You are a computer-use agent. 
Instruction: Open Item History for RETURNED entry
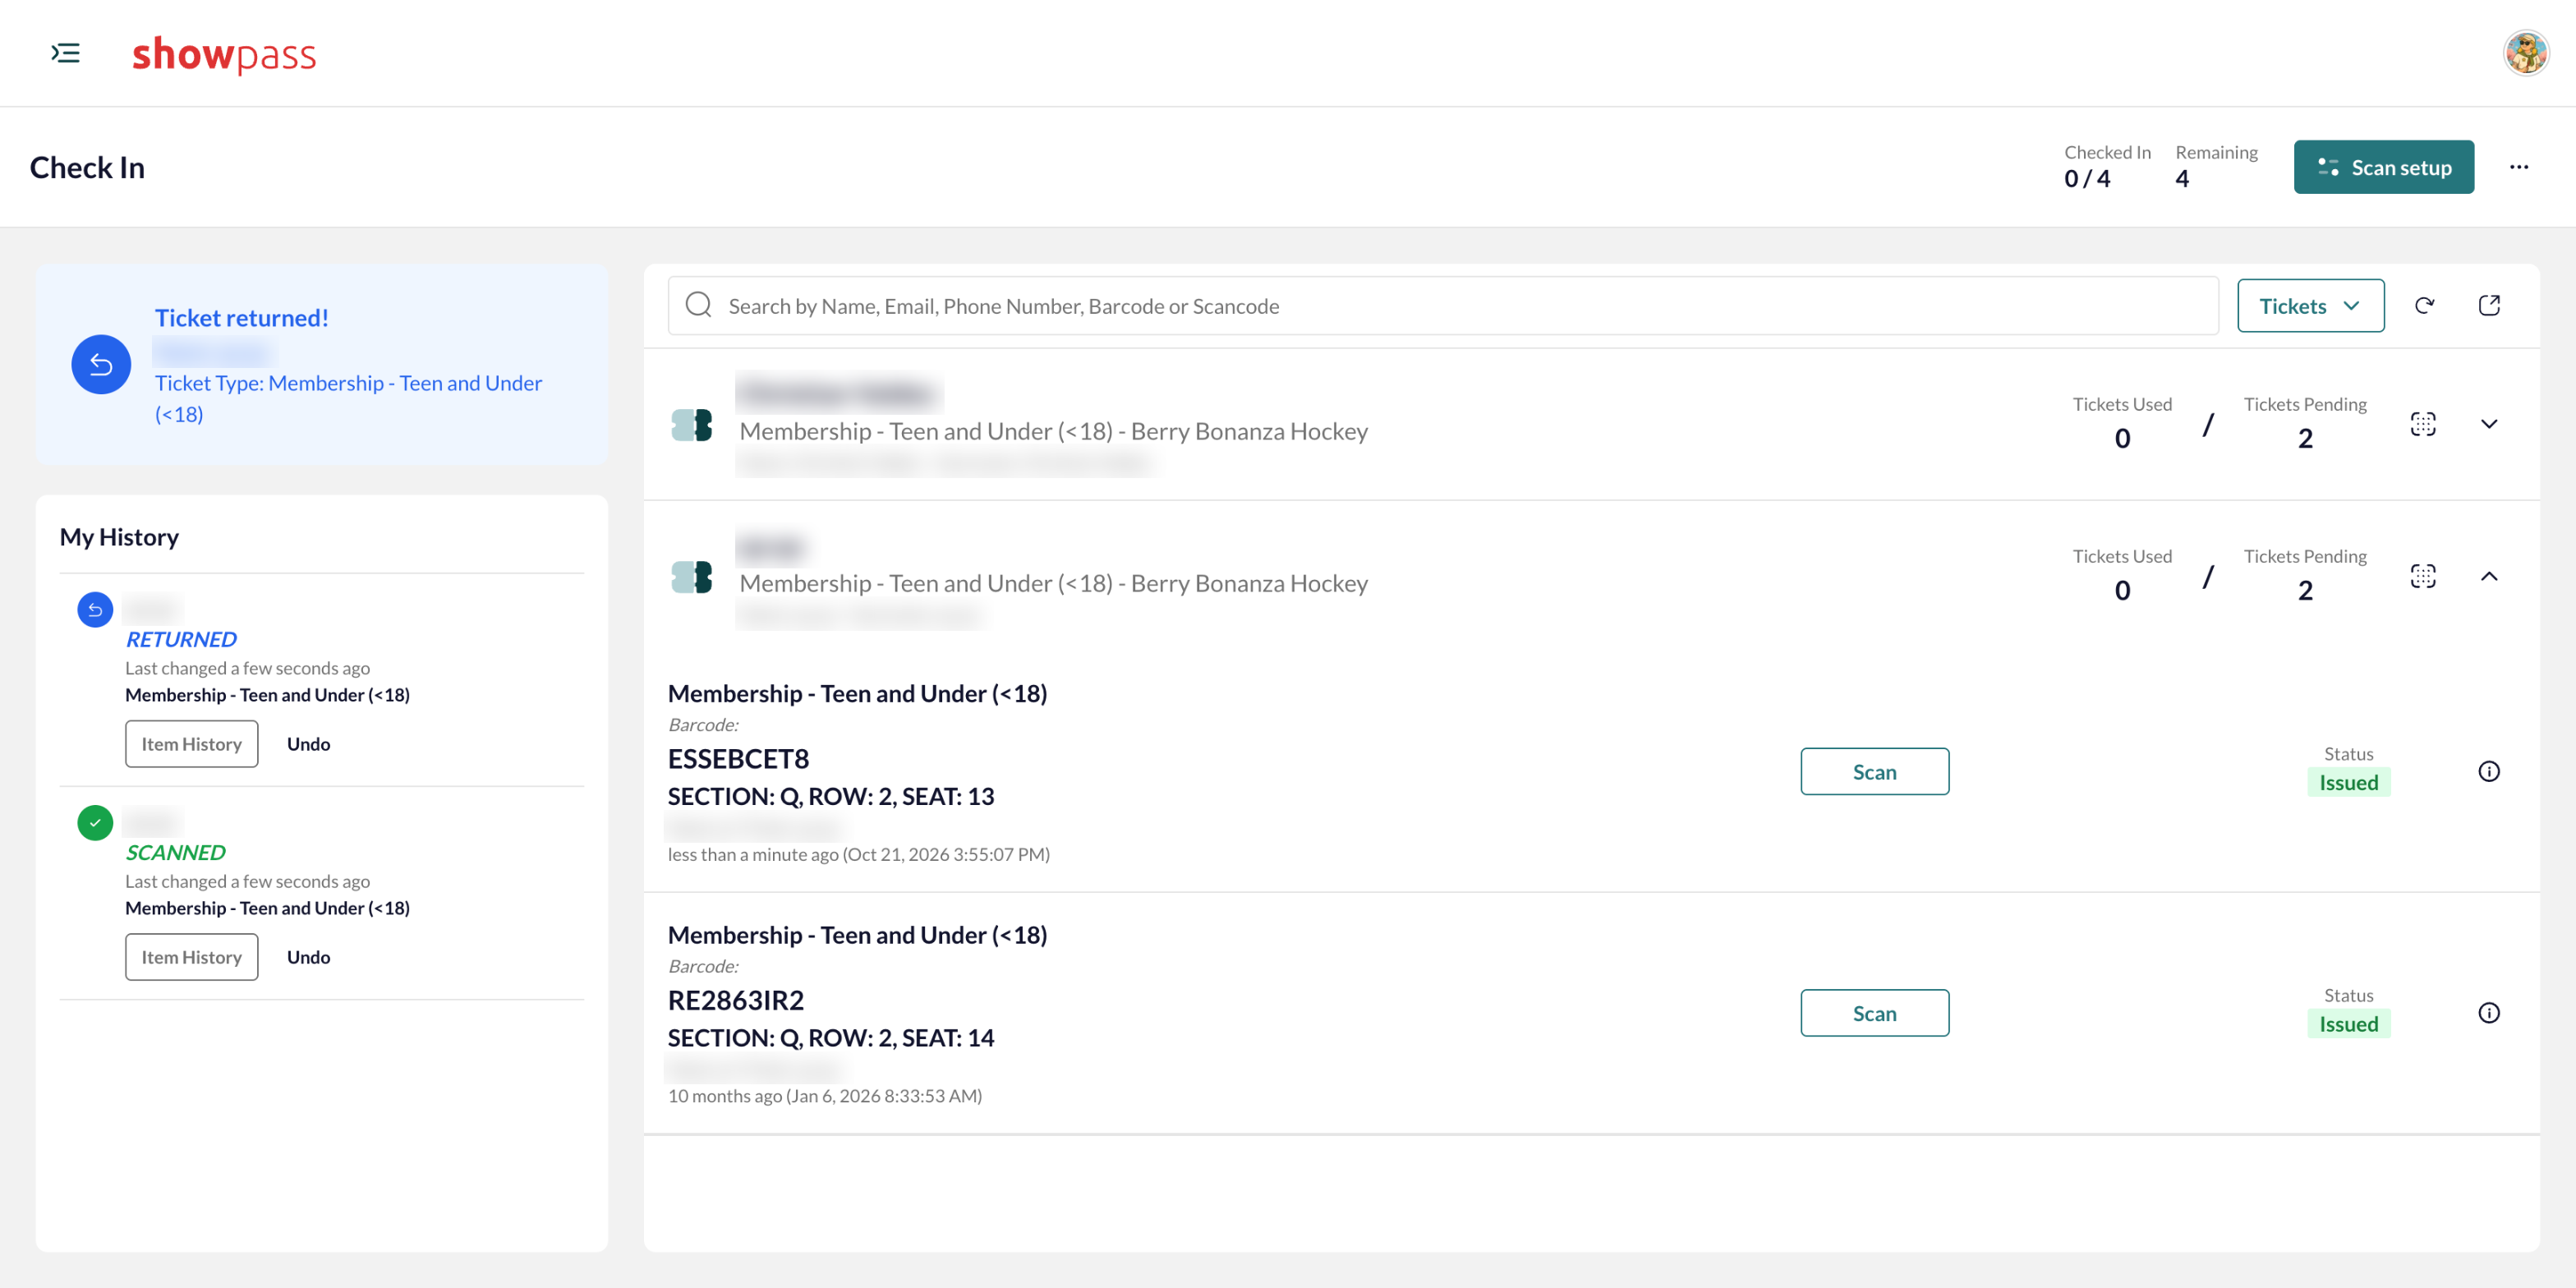pyautogui.click(x=191, y=744)
